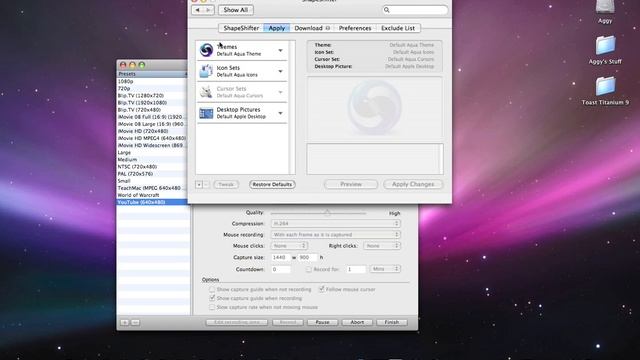Click the Record button

(288, 322)
